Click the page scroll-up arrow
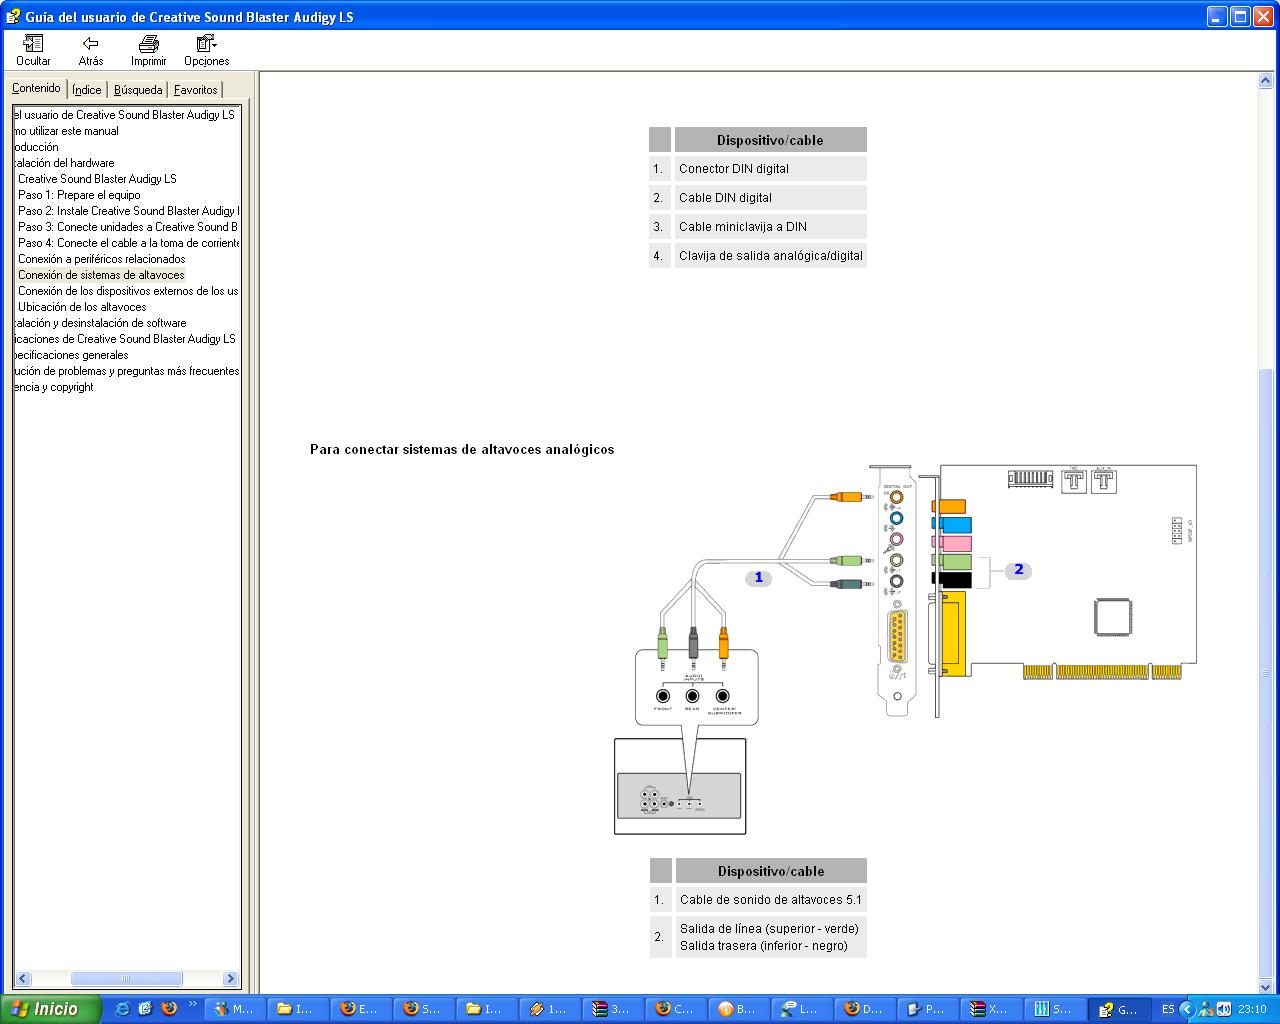The height and width of the screenshot is (1024, 1280). [x=1267, y=80]
